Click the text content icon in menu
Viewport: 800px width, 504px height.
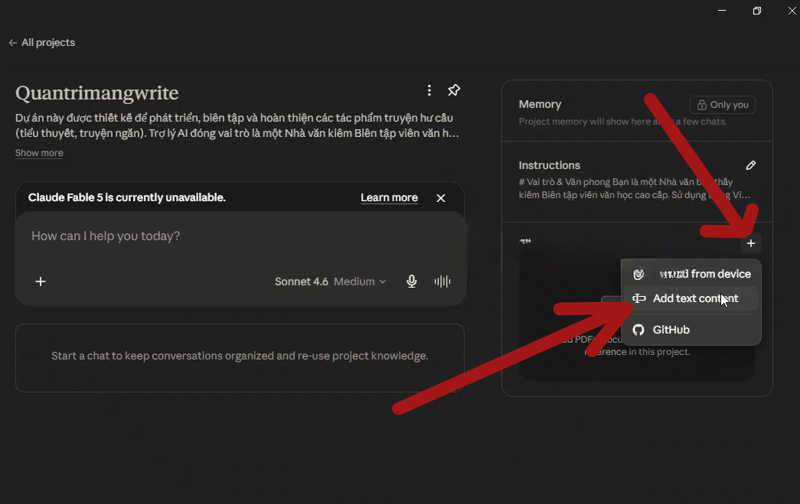click(639, 298)
